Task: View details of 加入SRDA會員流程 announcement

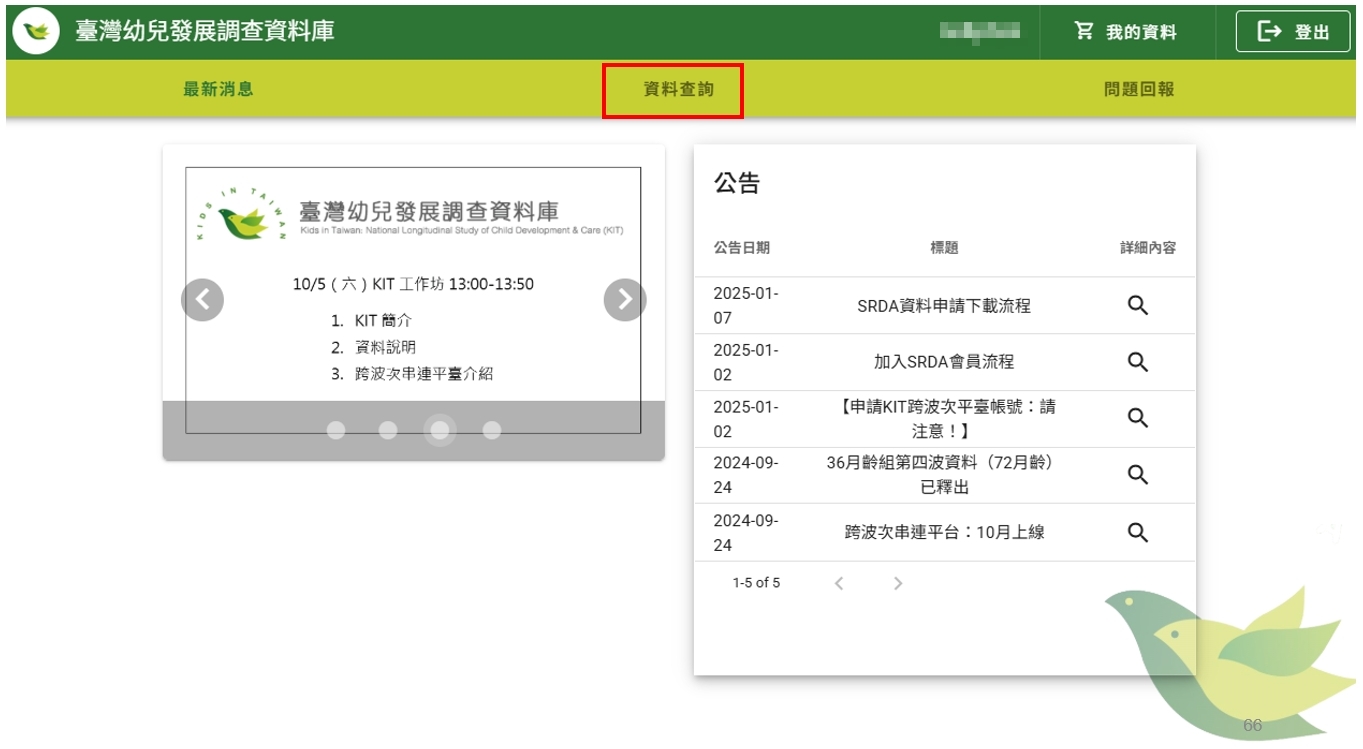Action: click(1137, 362)
